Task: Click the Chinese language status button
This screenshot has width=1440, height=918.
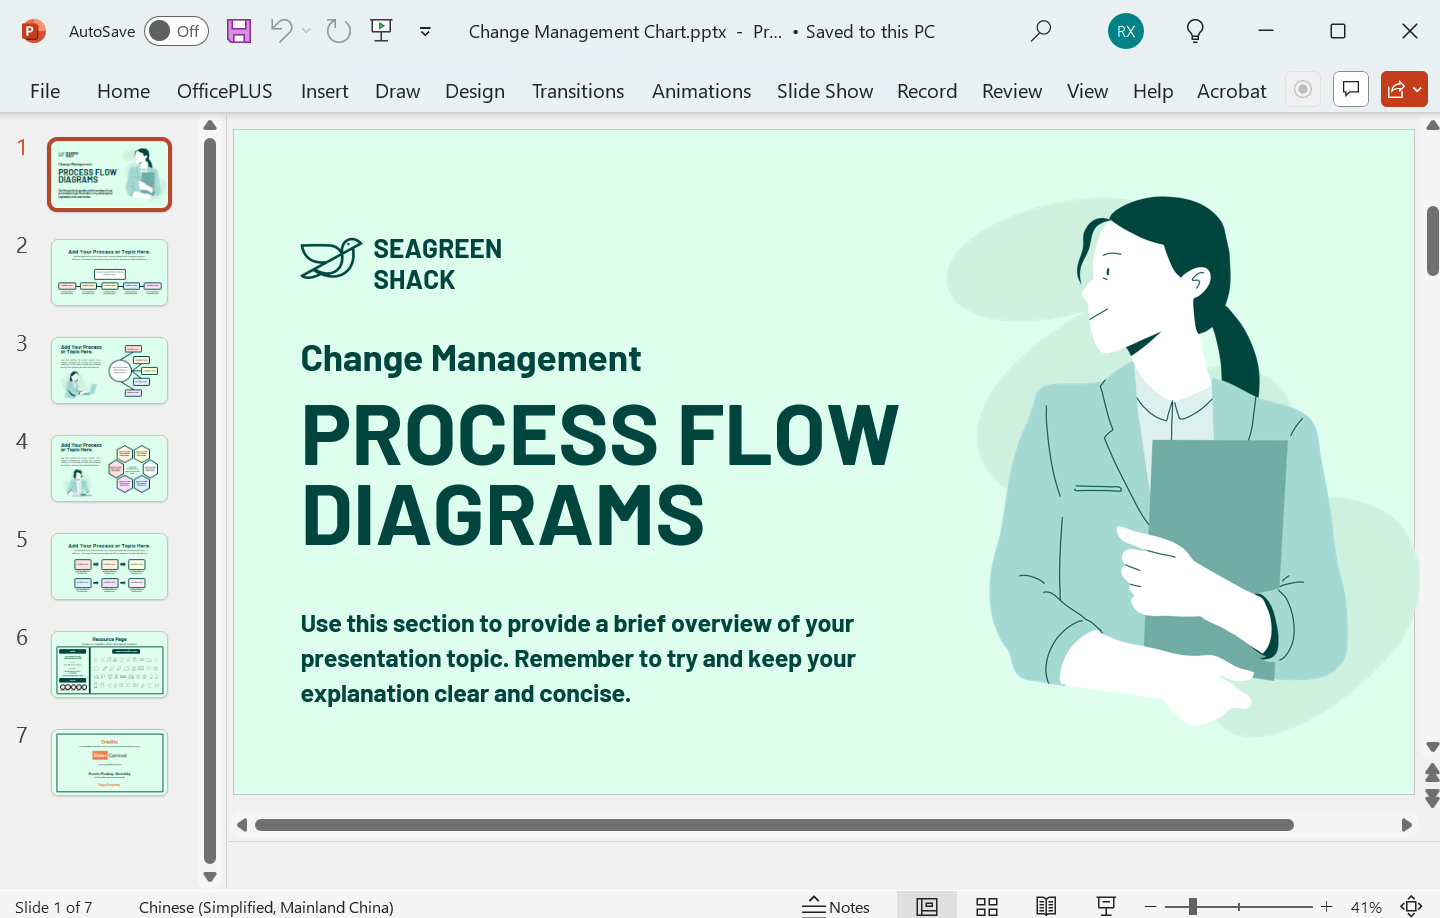Action: click(266, 907)
